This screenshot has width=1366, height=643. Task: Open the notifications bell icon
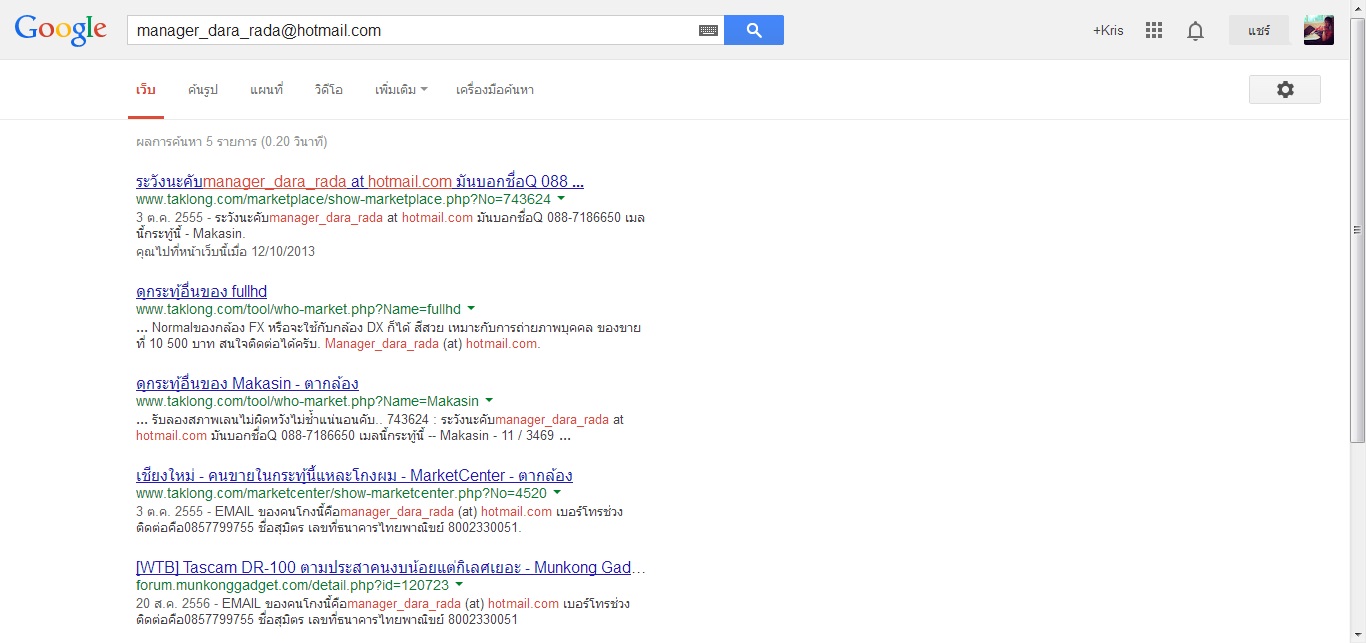pyautogui.click(x=1195, y=31)
